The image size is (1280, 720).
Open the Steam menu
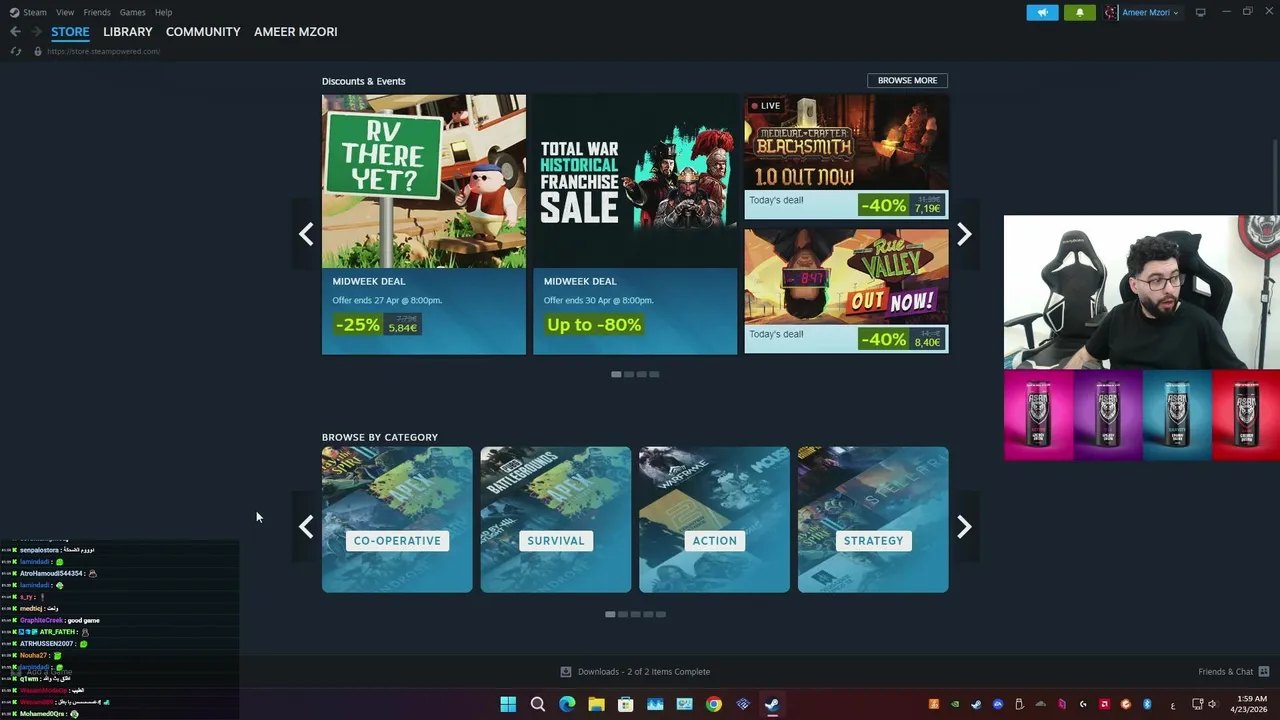pos(35,12)
